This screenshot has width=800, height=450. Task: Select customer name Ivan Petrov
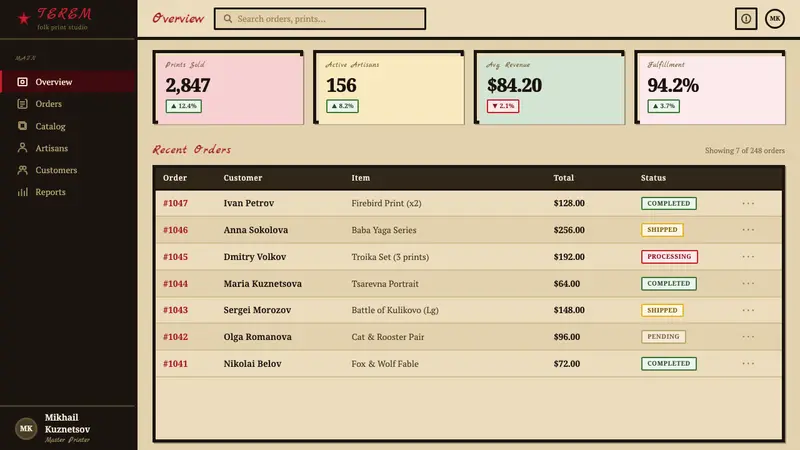(x=248, y=203)
